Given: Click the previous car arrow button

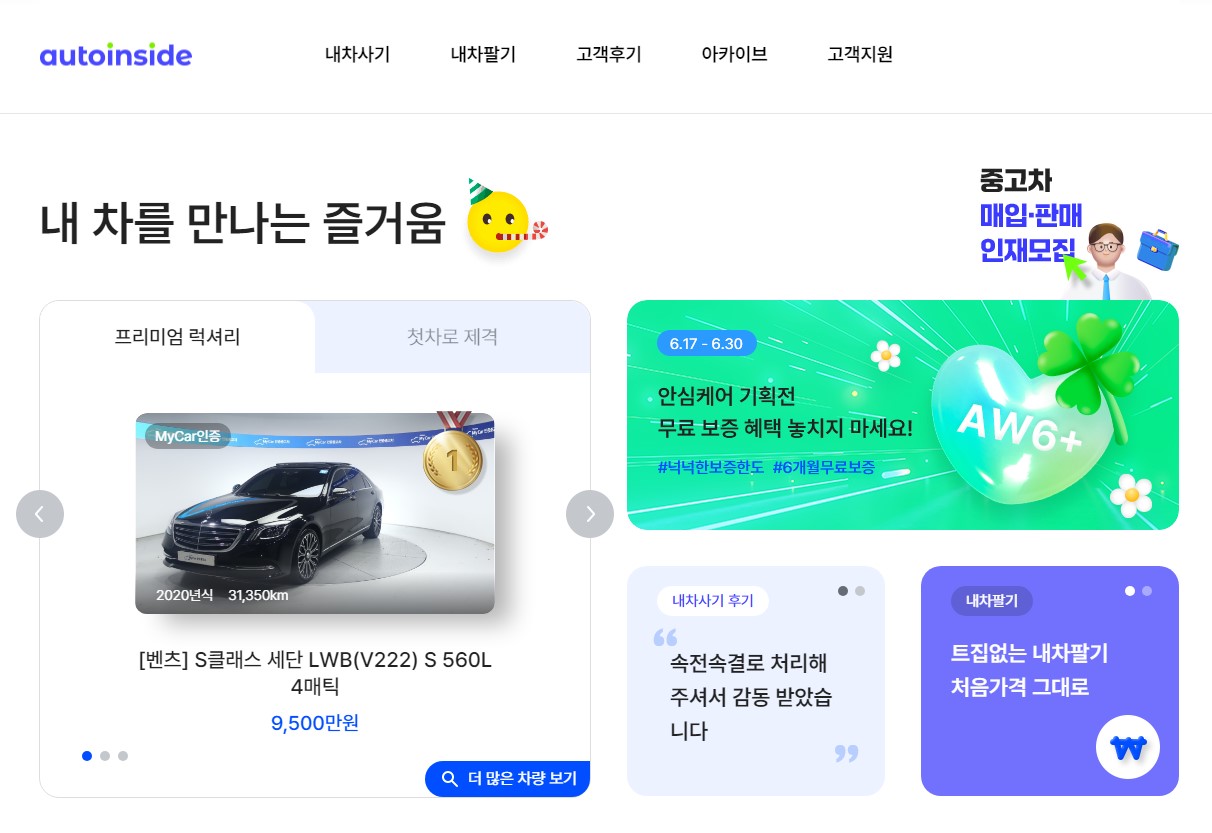Looking at the screenshot, I should point(40,514).
